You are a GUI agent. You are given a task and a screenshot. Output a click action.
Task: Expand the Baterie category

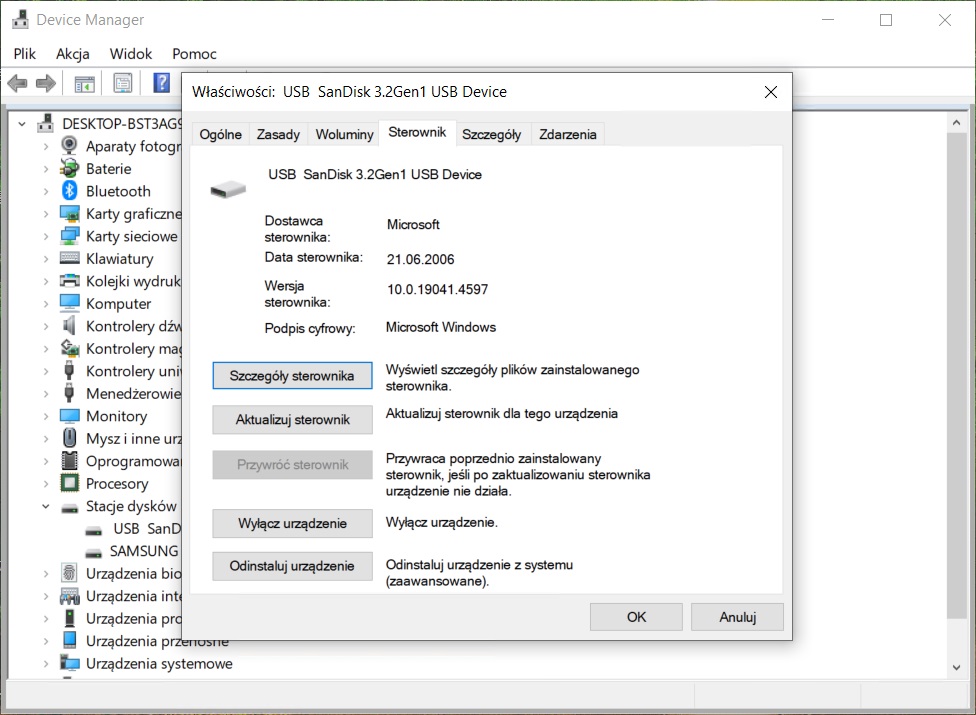[45, 169]
